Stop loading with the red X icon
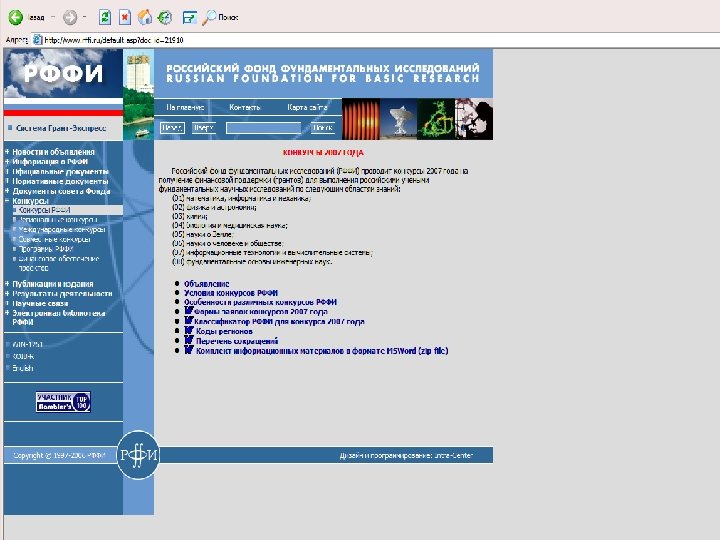720x540 pixels. point(124,17)
